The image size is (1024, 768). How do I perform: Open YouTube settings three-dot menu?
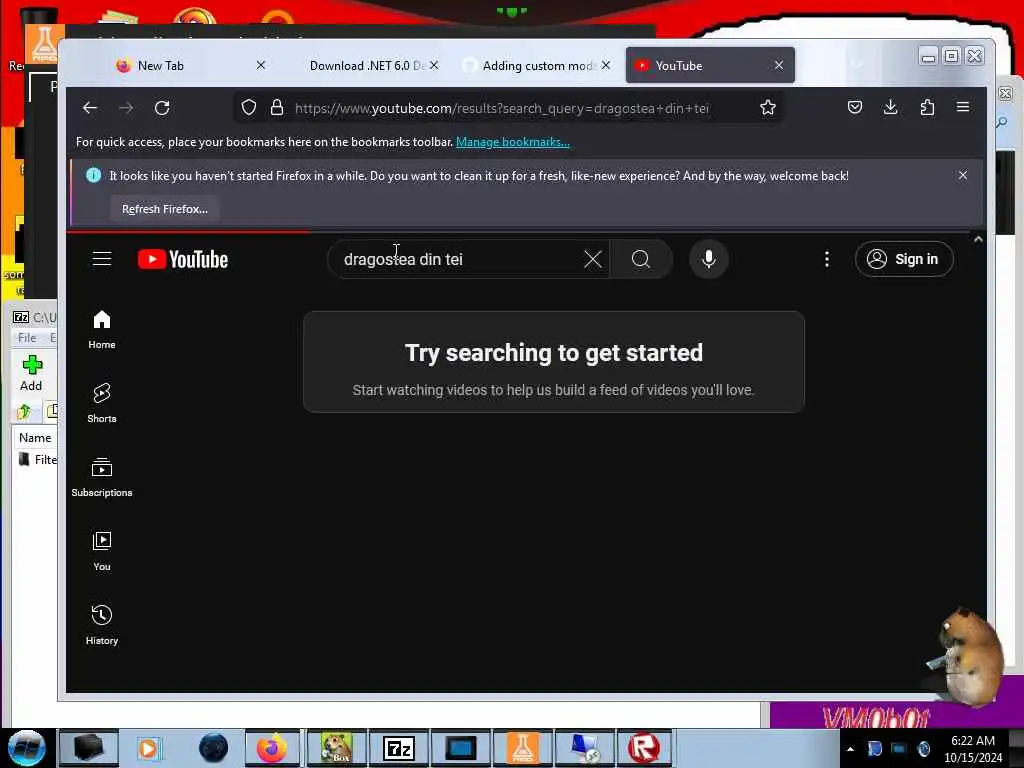pyautogui.click(x=827, y=259)
